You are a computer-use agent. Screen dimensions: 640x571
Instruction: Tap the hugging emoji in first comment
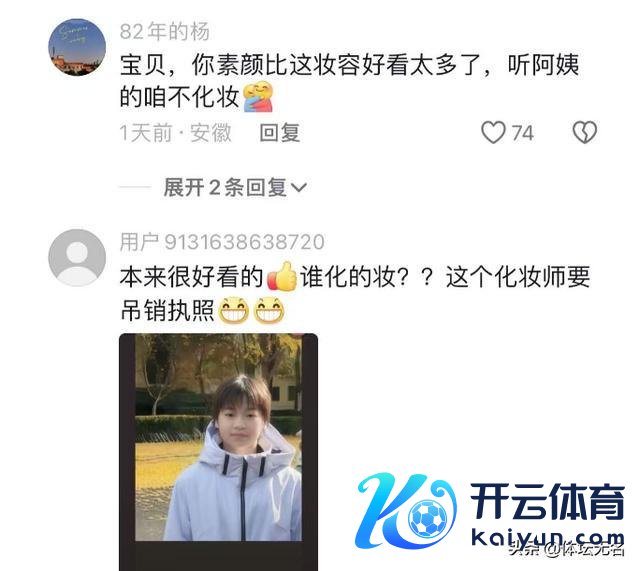tap(258, 97)
